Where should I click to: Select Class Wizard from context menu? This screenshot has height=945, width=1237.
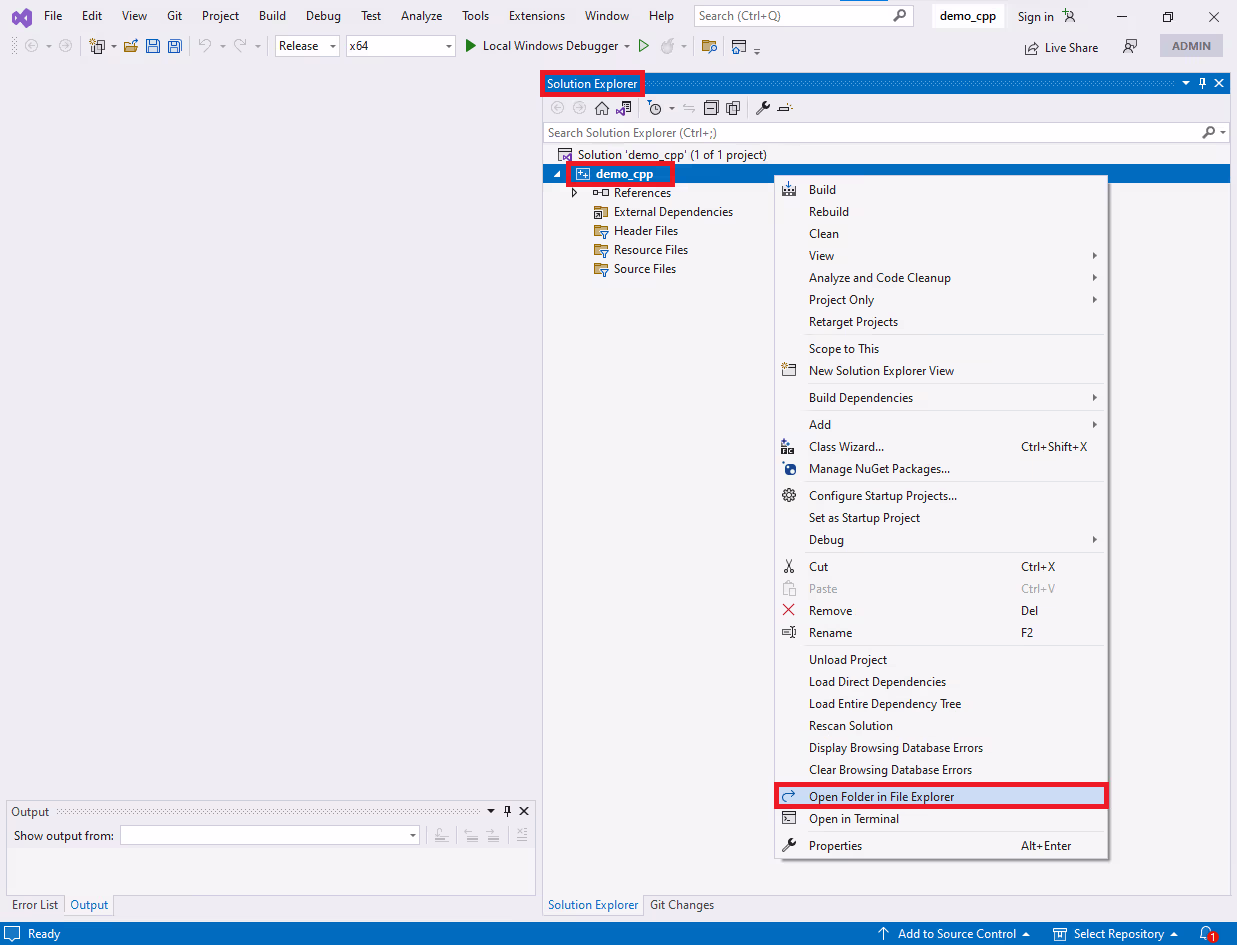click(940, 446)
